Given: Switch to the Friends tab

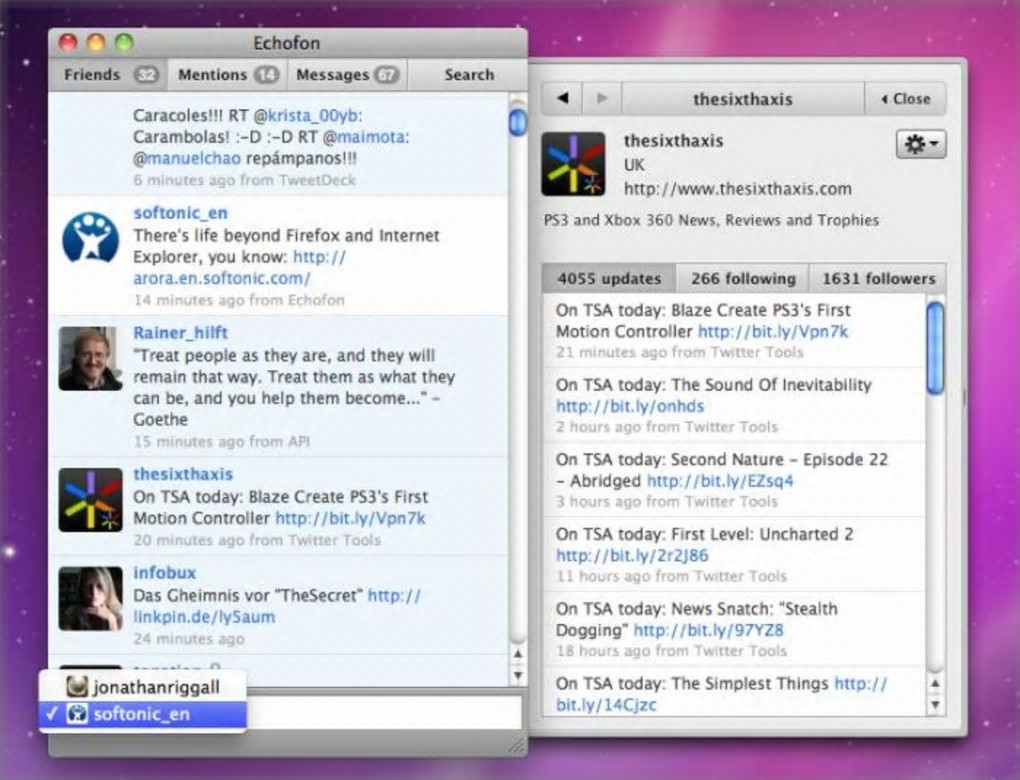Looking at the screenshot, I should 108,75.
